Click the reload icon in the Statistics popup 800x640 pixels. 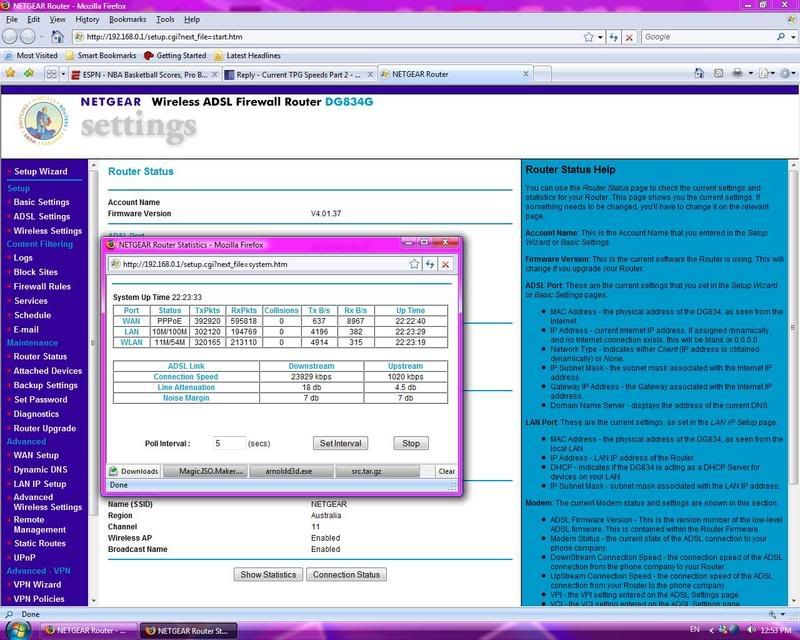430,264
